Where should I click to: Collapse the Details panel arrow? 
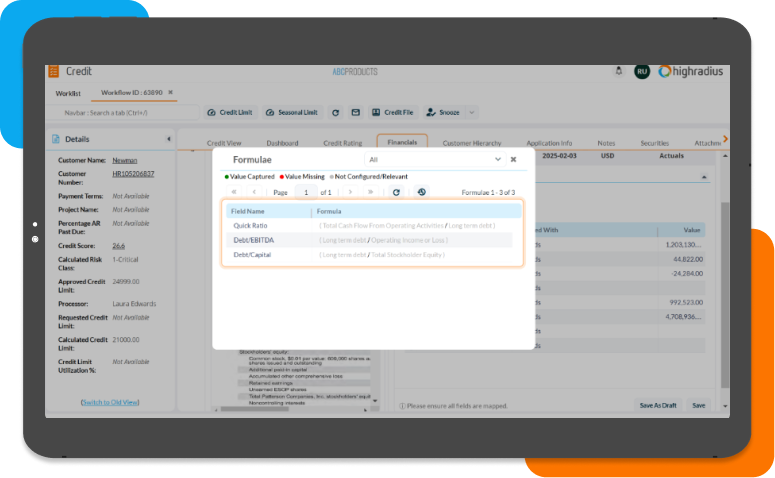169,139
